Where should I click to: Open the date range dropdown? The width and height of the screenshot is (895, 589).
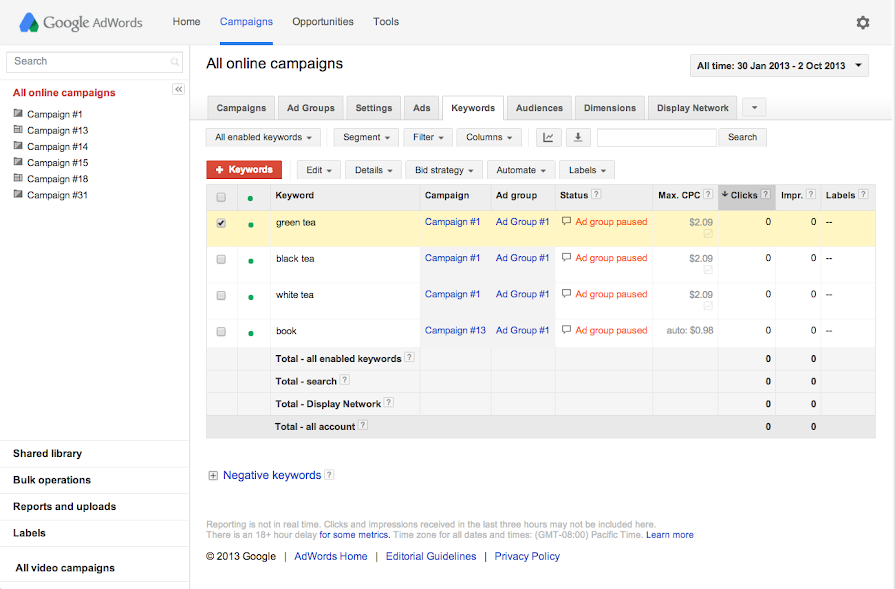tap(779, 66)
